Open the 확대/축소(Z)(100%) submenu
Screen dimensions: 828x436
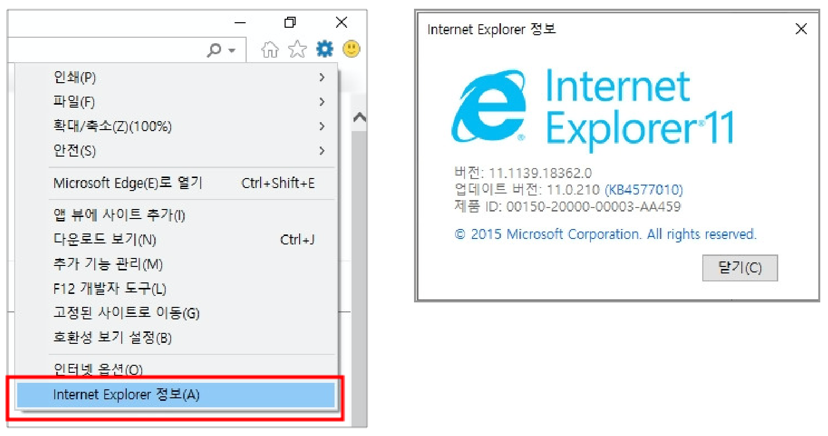coord(176,126)
